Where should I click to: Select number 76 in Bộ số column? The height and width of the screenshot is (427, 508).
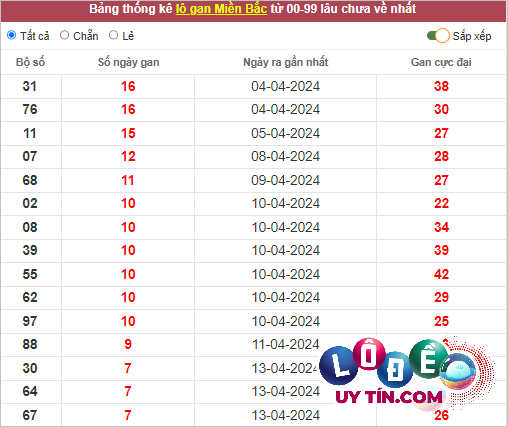pyautogui.click(x=30, y=109)
